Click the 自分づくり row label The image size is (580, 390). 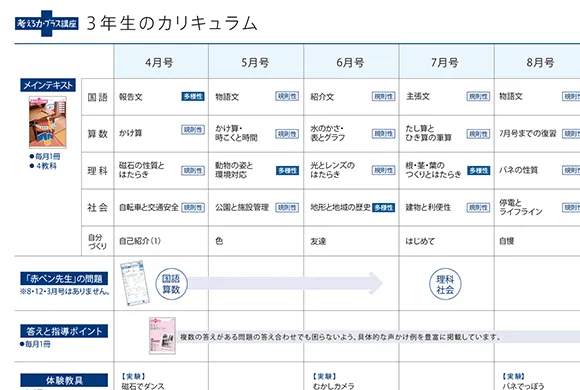pos(98,241)
